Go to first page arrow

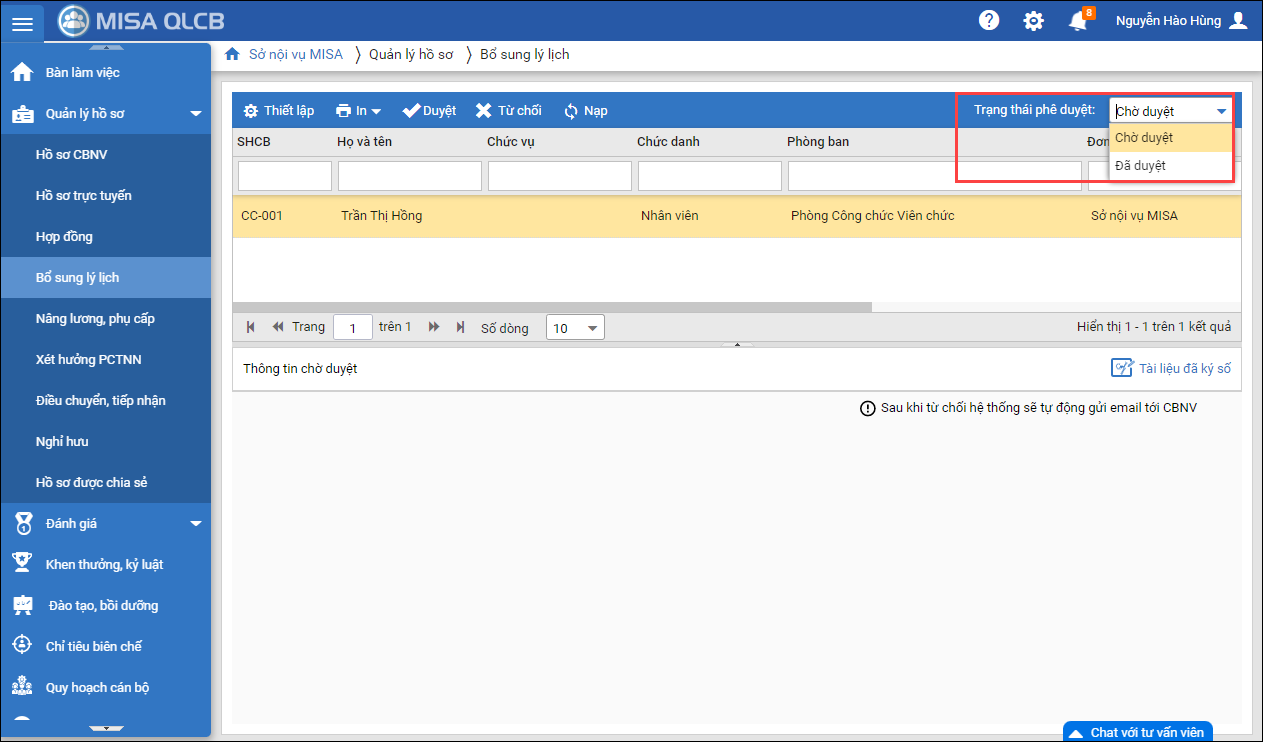click(250, 327)
